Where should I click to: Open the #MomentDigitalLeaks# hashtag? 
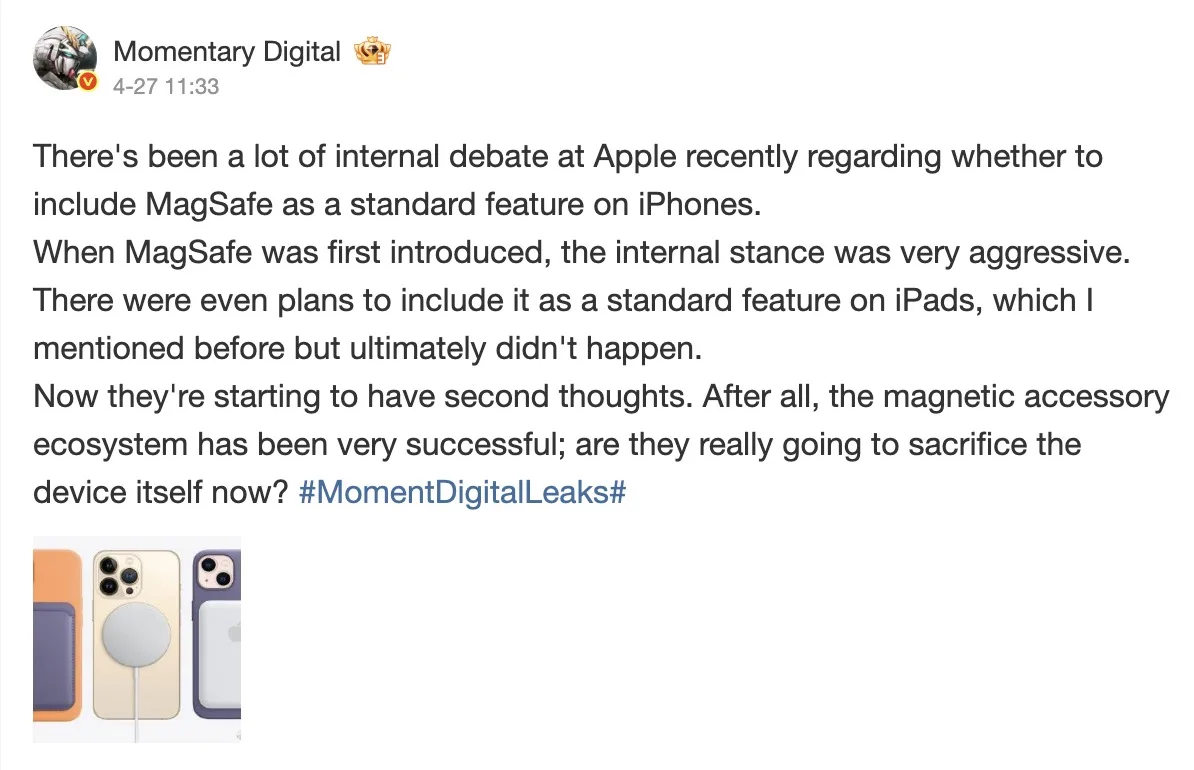pyautogui.click(x=461, y=493)
